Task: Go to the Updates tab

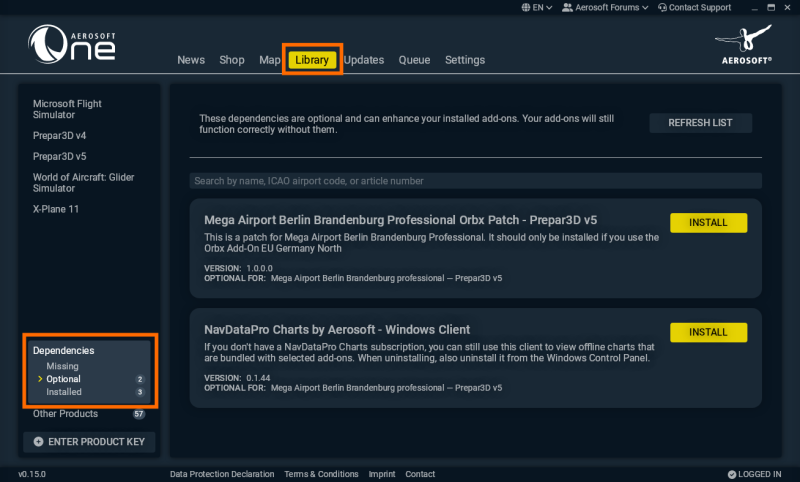Action: [x=364, y=60]
